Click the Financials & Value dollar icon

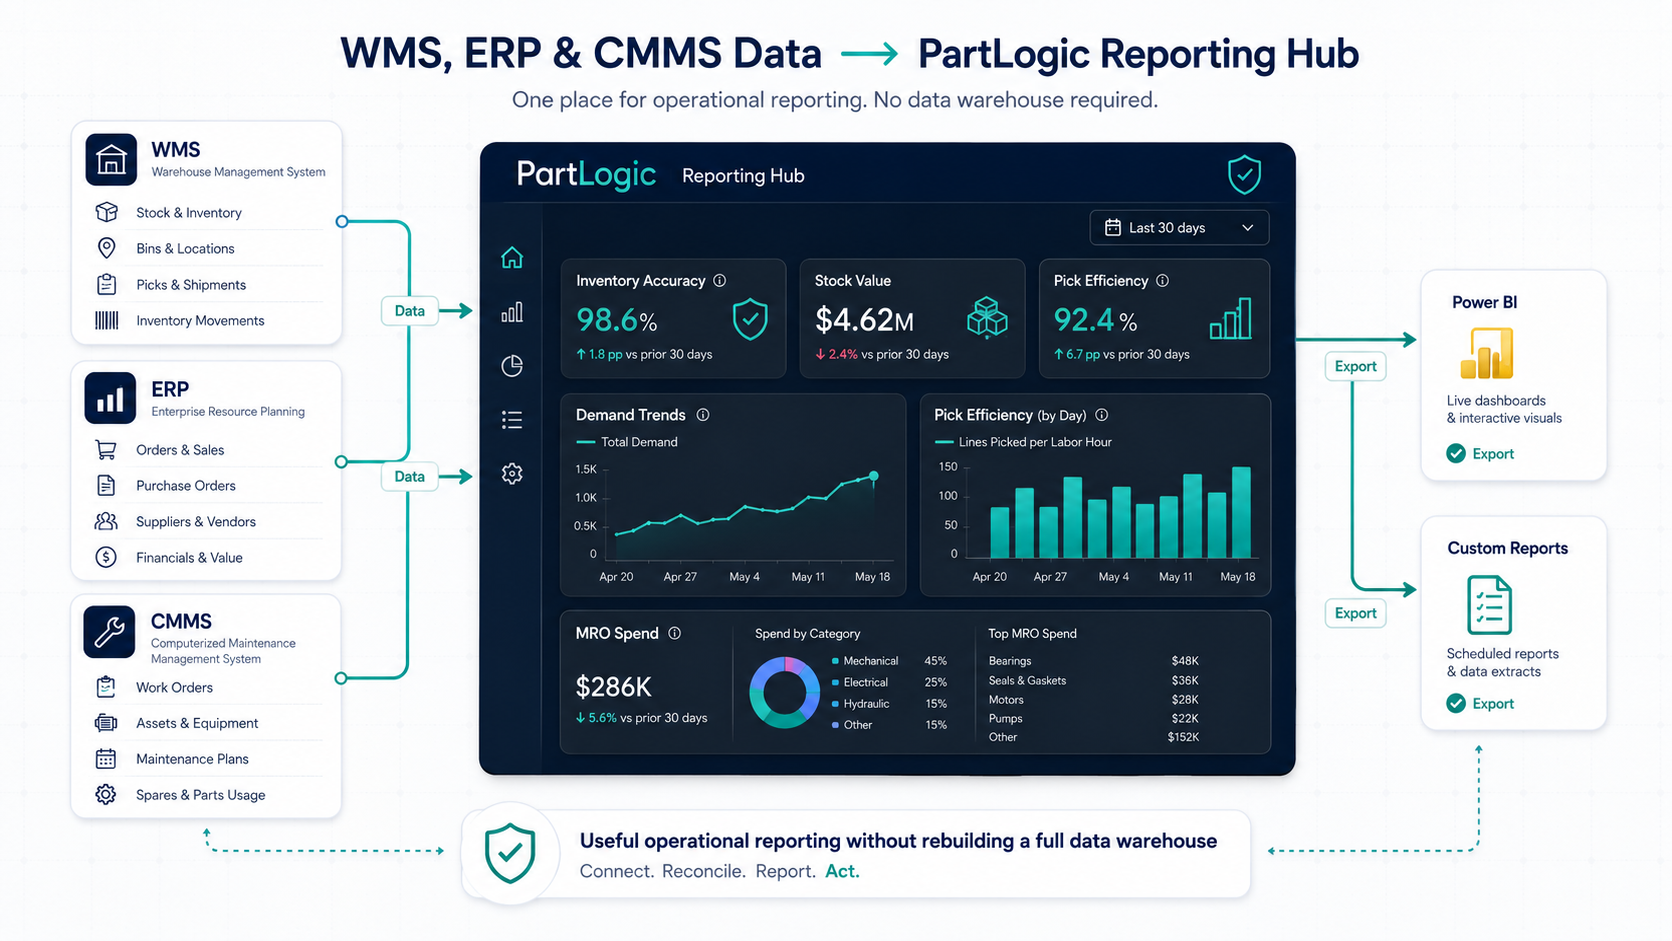coord(106,557)
